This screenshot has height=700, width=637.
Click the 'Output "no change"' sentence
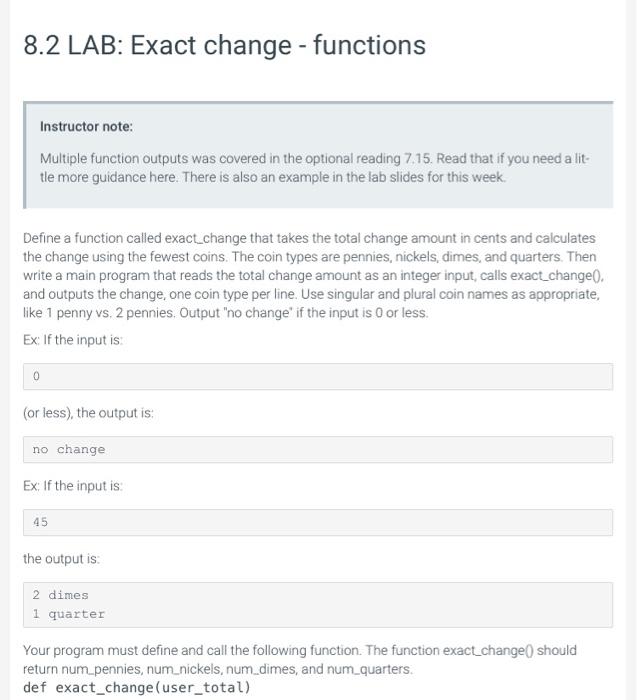pos(304,313)
